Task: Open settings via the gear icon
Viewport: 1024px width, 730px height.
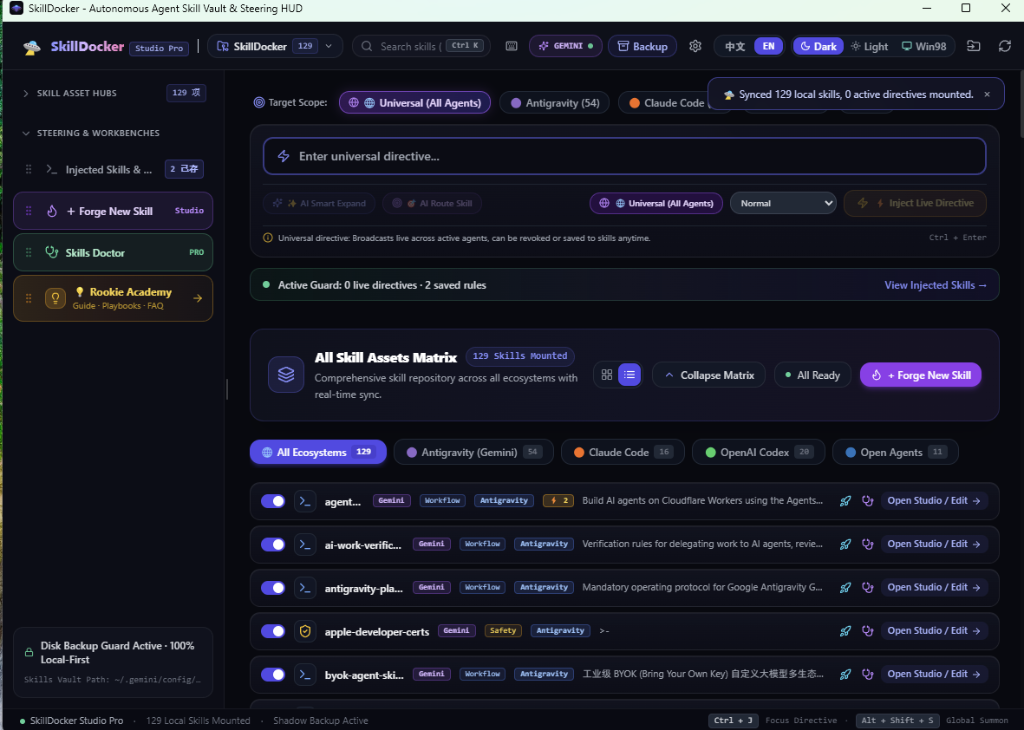Action: coord(695,46)
